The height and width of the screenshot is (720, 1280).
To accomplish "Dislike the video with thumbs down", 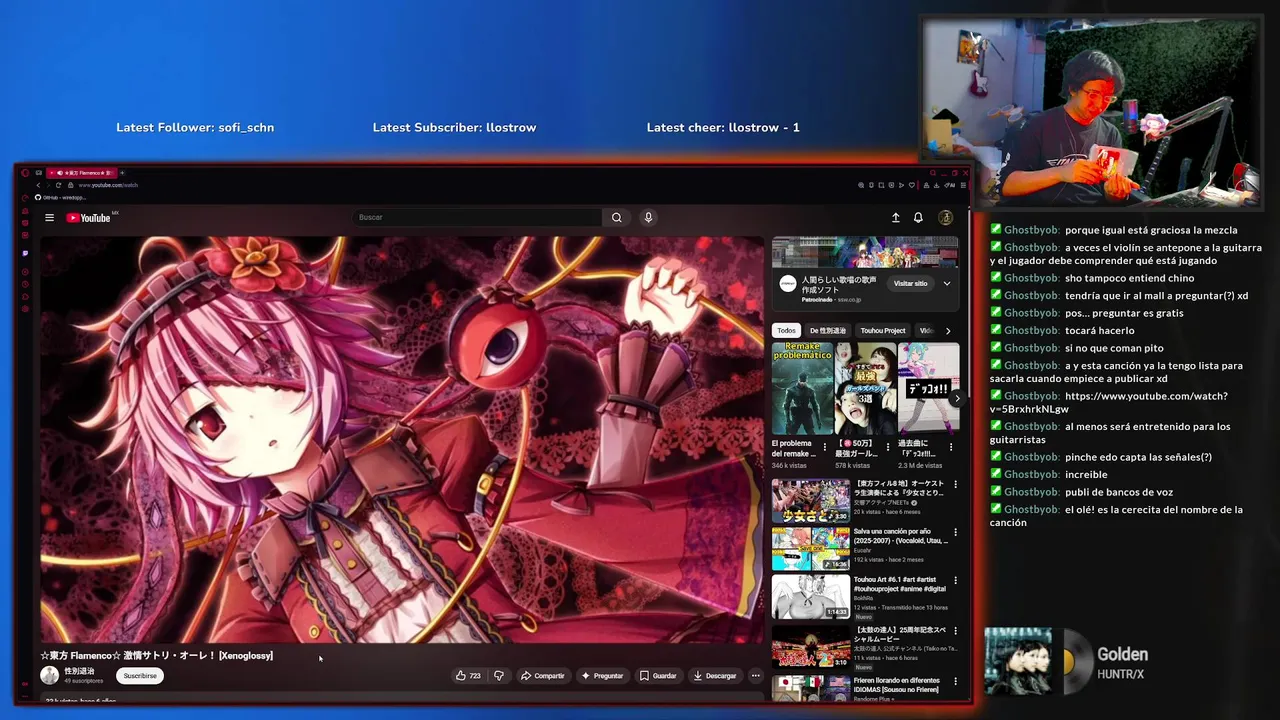I will click(499, 676).
